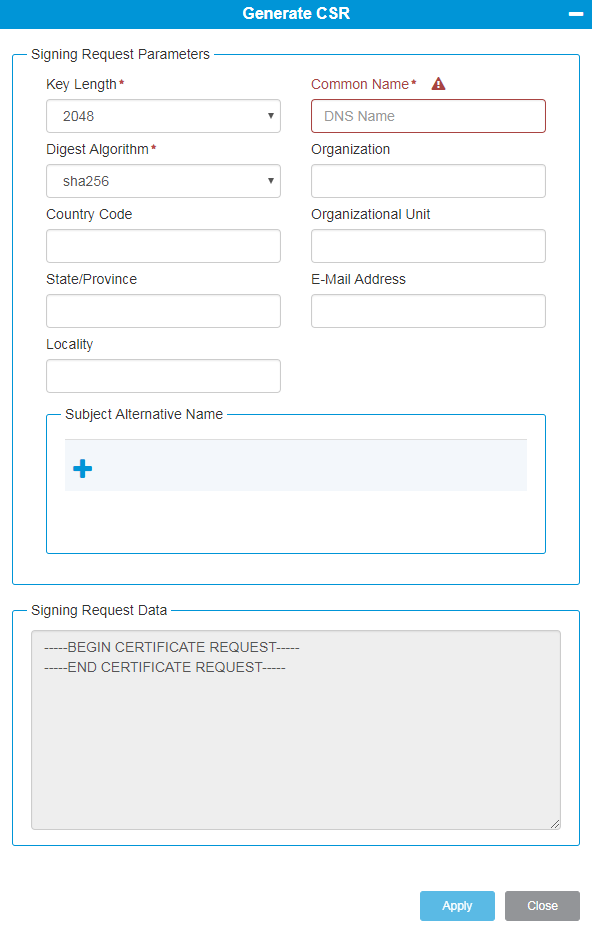Click the Common Name warning triangle icon
Viewport: 592px width, 932px height.
(x=438, y=84)
